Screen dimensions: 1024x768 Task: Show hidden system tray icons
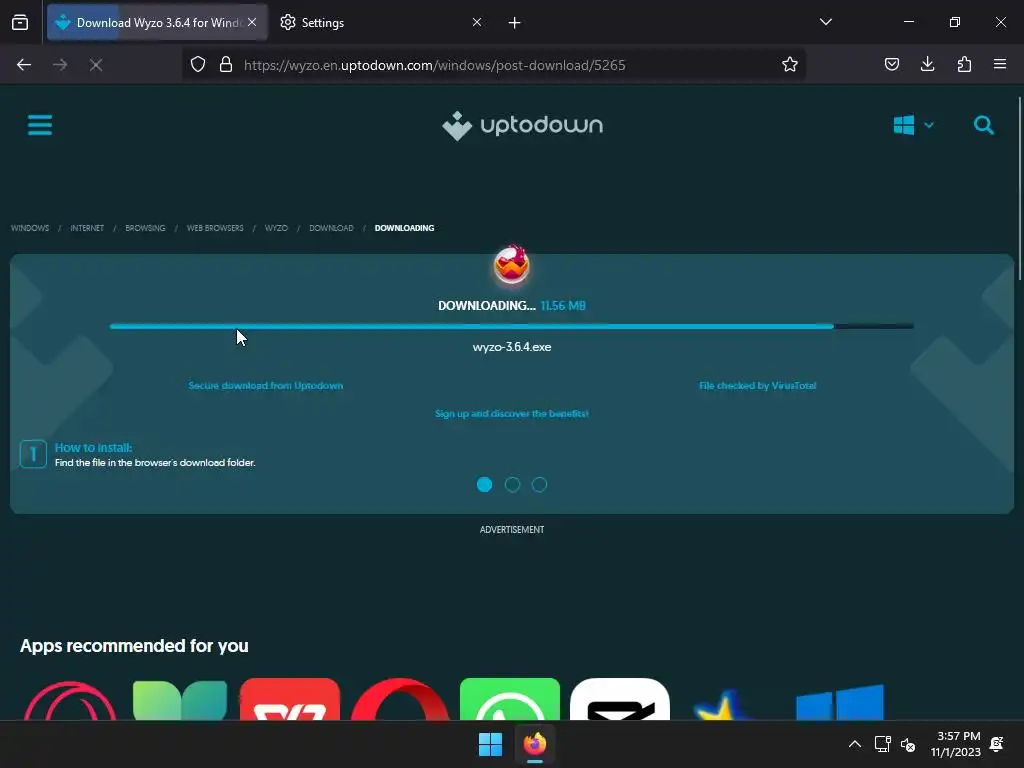click(854, 744)
